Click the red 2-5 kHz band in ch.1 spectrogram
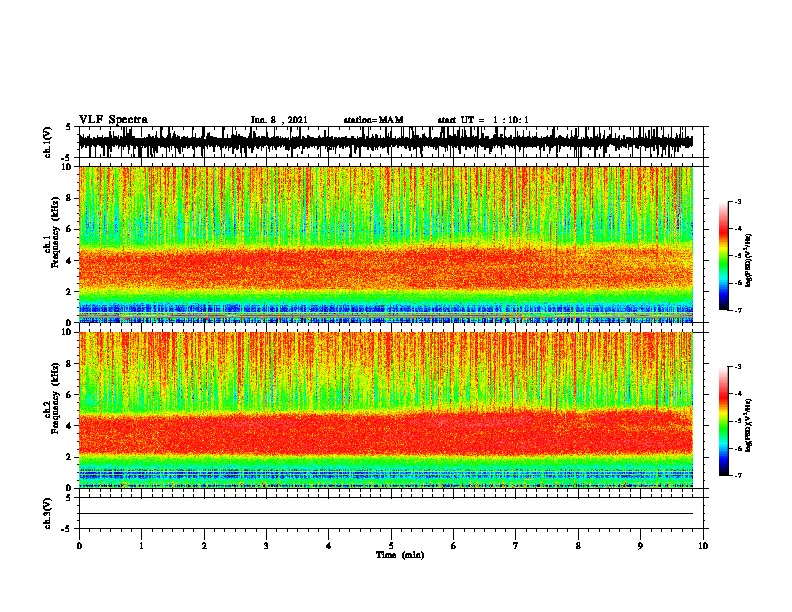The width and height of the screenshot is (792, 612). pos(385,268)
